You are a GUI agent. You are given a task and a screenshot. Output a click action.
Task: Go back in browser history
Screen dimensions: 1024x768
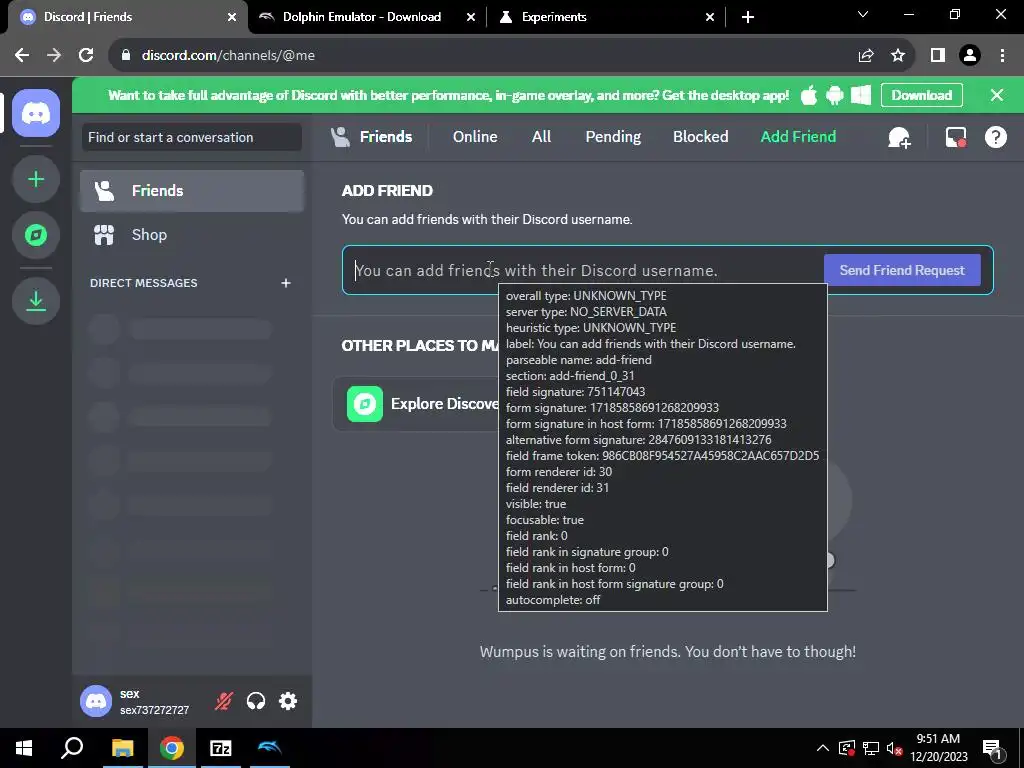[x=22, y=56]
